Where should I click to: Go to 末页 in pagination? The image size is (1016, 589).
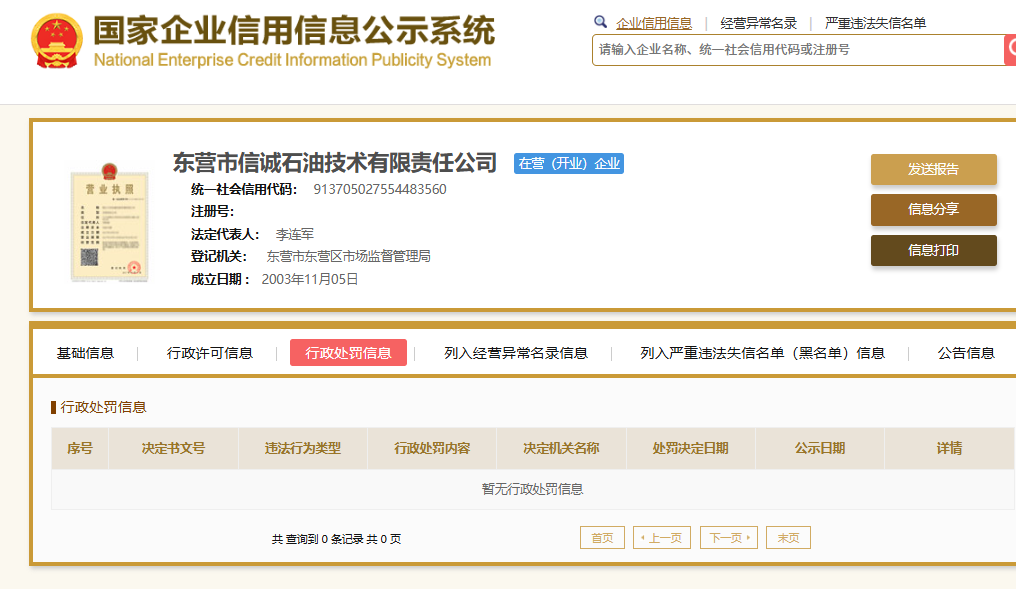tap(789, 538)
